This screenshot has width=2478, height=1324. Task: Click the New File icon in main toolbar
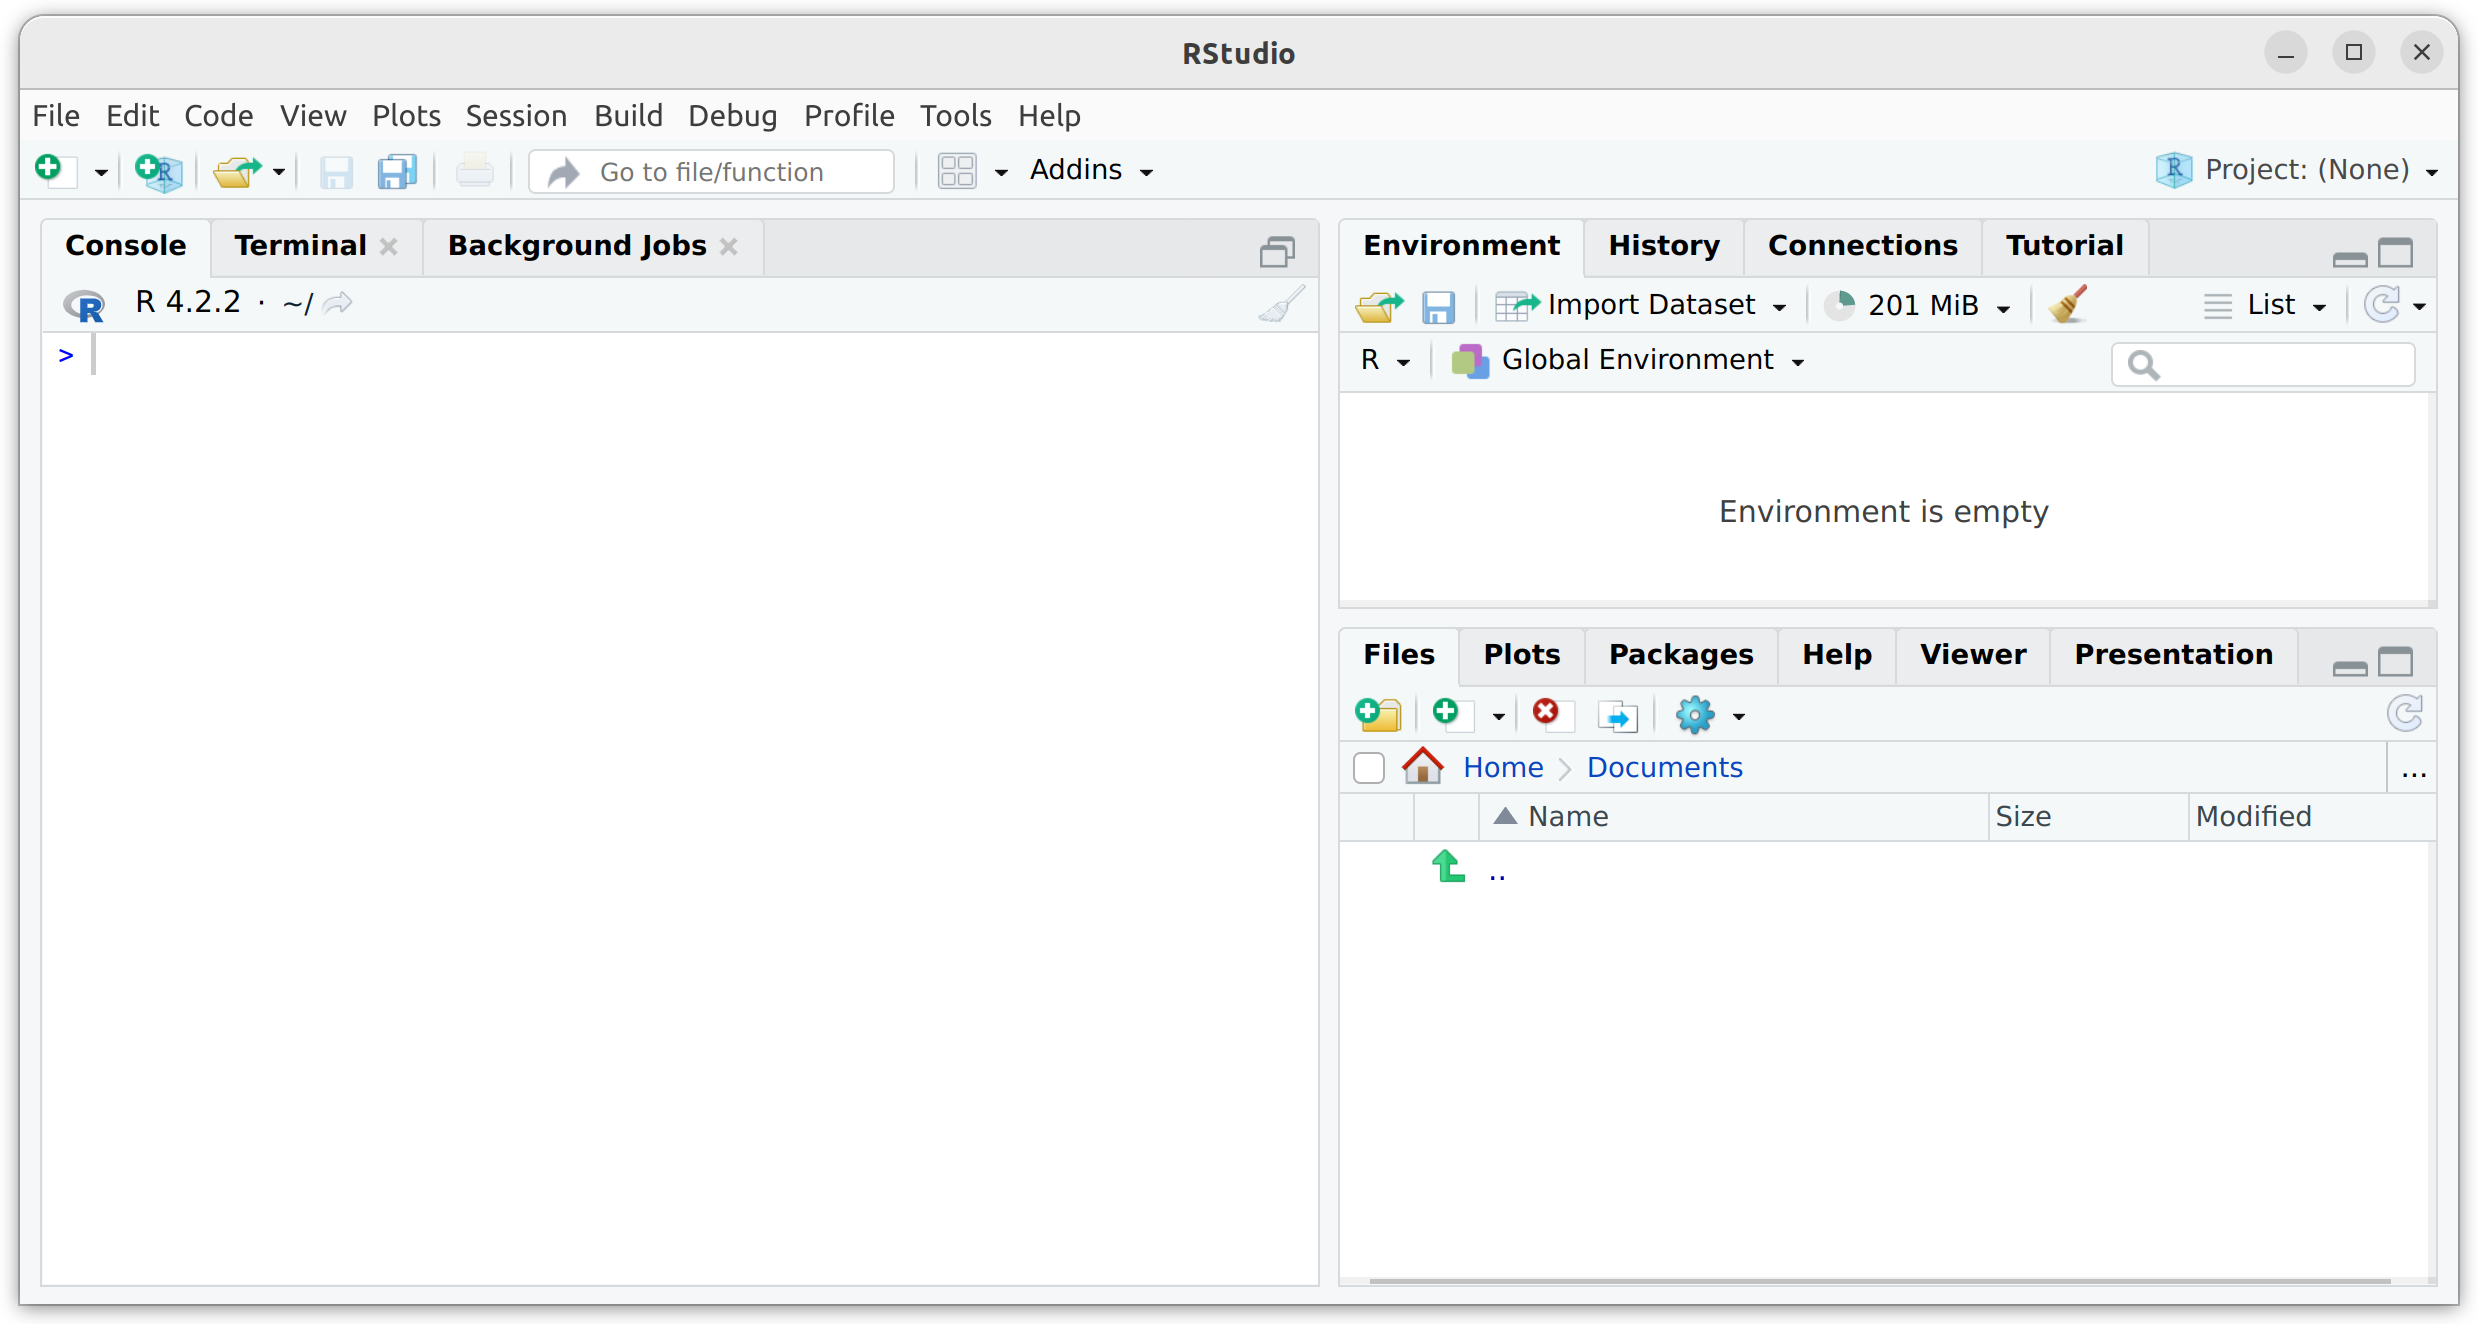coord(55,171)
